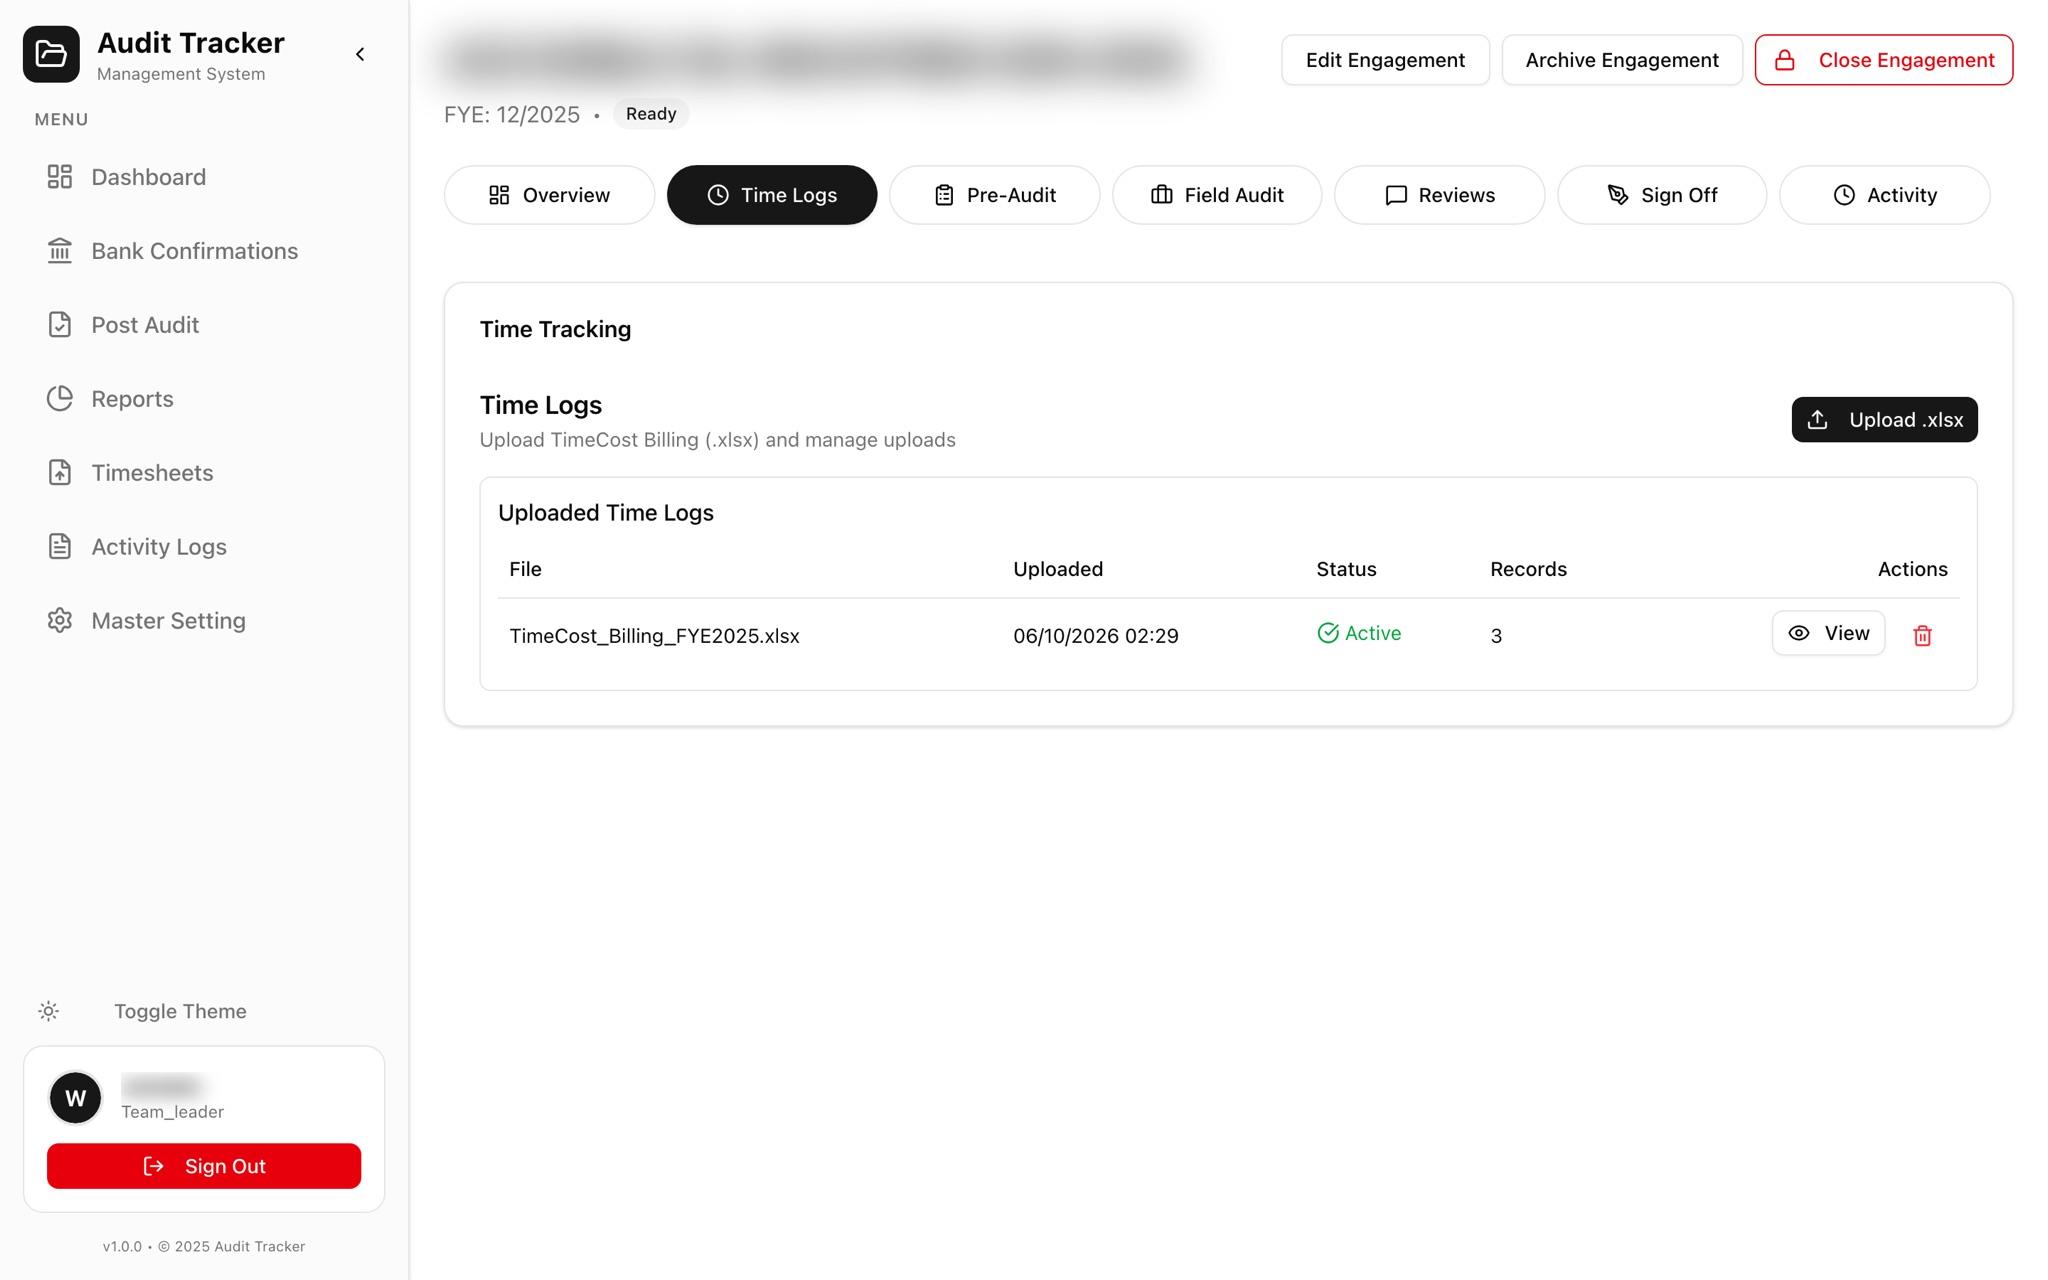Open the Field Audit tab
This screenshot has height=1280, width=2048.
coord(1217,195)
